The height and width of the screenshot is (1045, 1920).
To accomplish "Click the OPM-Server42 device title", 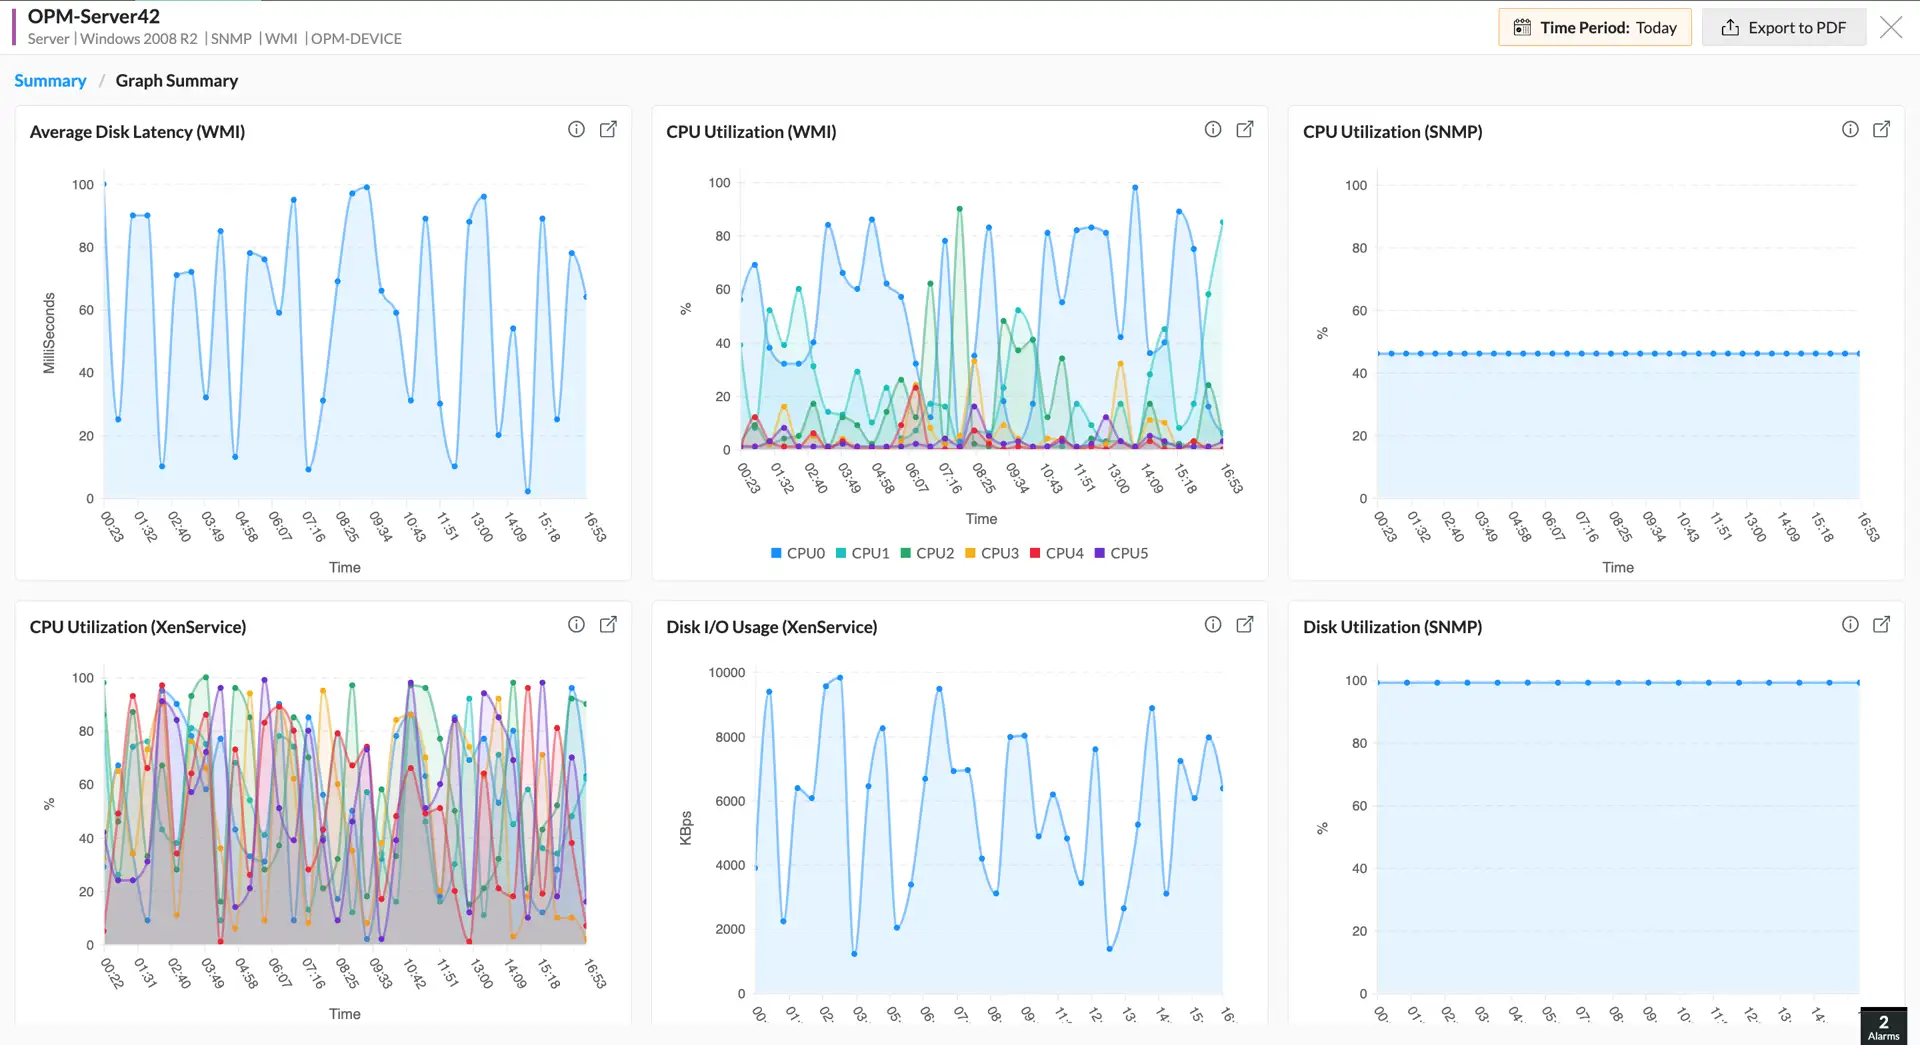I will point(94,16).
